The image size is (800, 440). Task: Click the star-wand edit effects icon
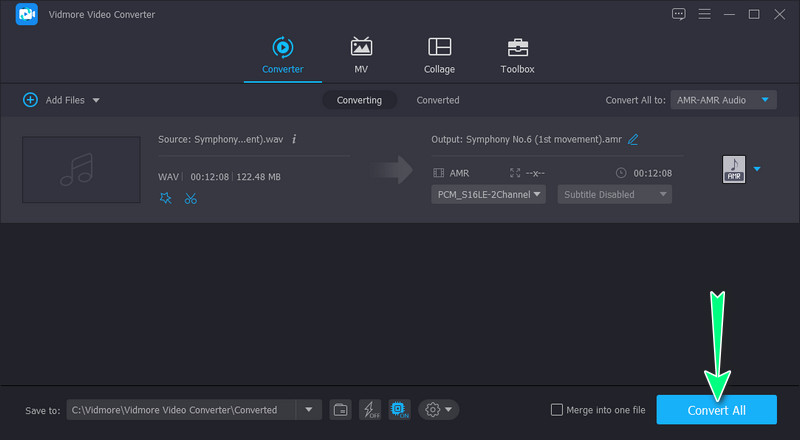166,198
